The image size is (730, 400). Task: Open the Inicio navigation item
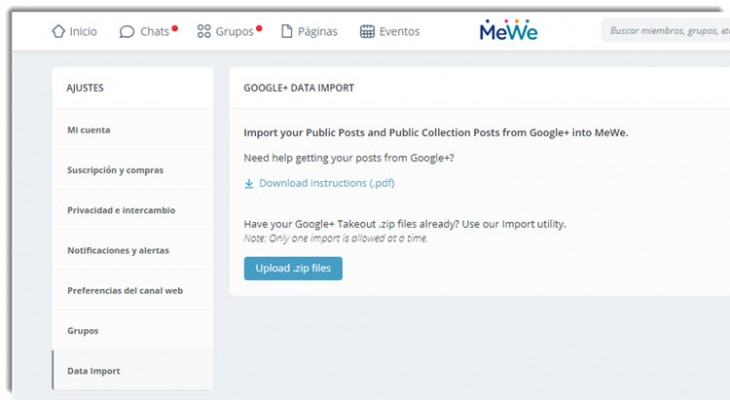[74, 31]
